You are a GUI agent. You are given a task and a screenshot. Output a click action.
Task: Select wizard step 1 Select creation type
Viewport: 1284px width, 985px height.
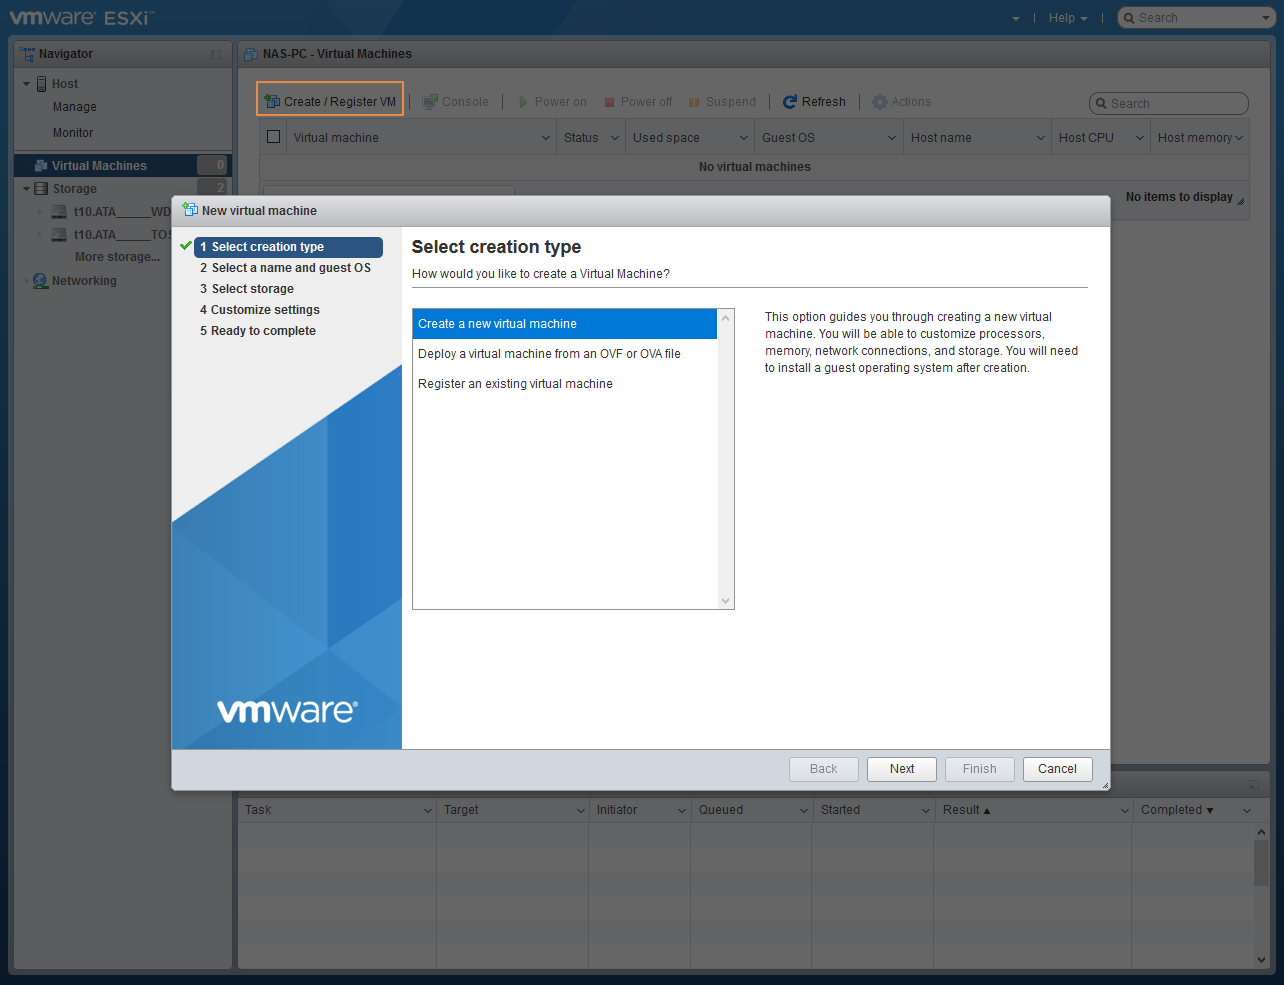point(288,247)
